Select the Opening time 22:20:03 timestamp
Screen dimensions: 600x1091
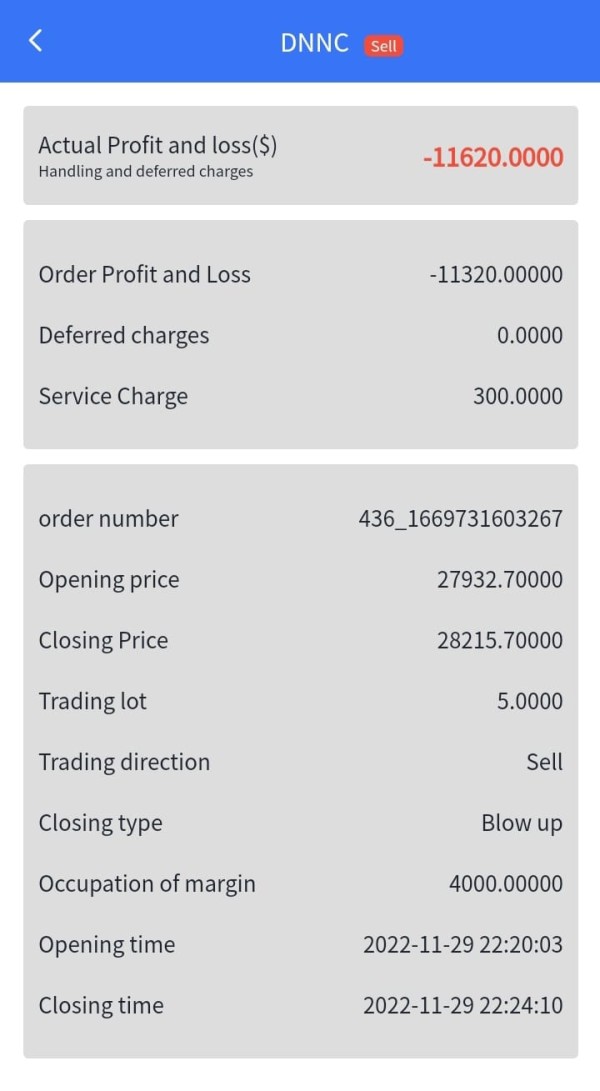tap(462, 945)
